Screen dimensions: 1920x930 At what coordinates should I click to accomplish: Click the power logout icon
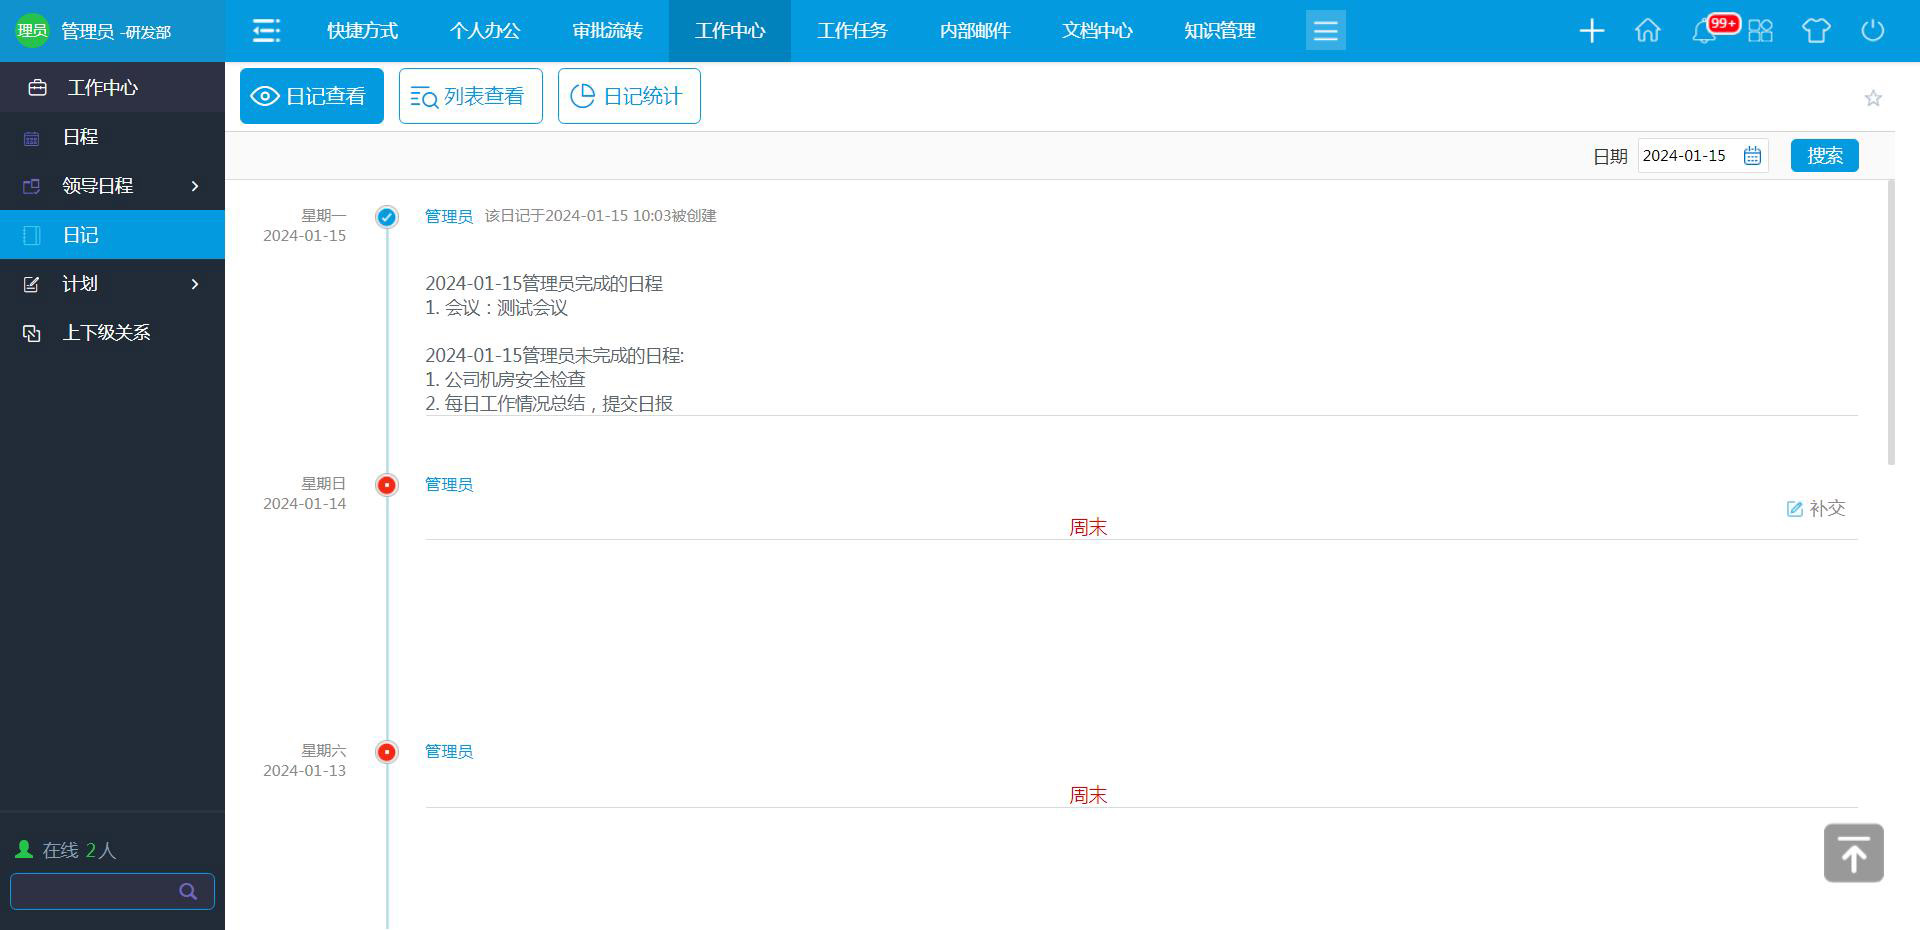[x=1872, y=31]
